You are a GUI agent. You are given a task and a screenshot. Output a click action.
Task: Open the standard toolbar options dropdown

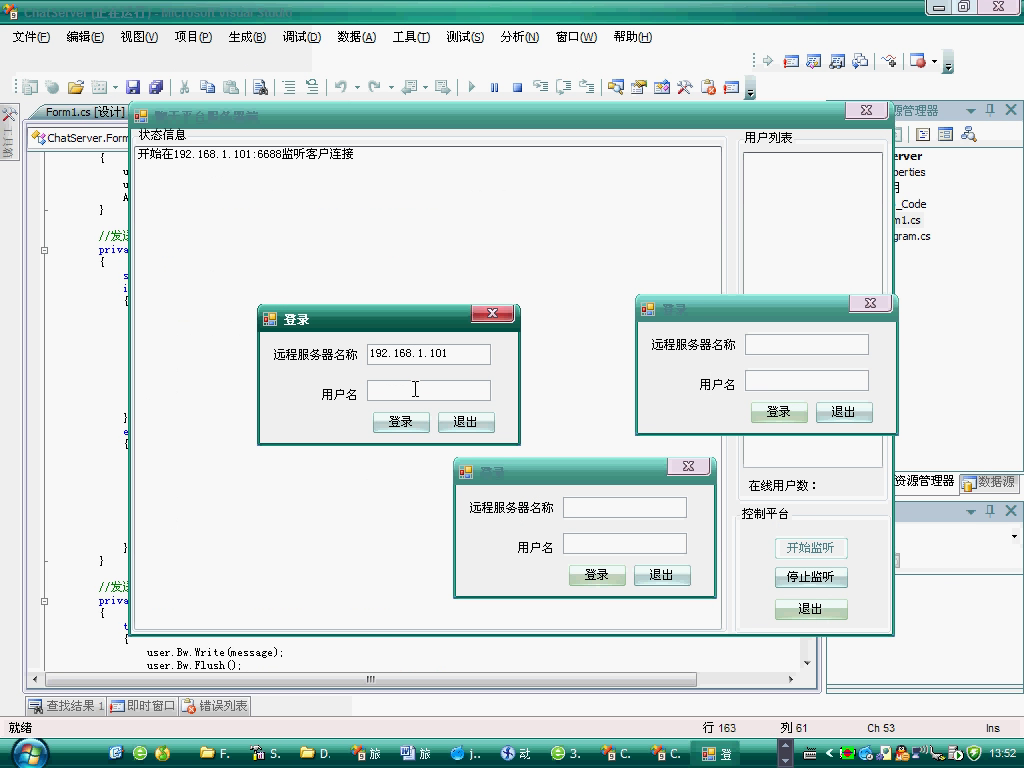click(750, 90)
